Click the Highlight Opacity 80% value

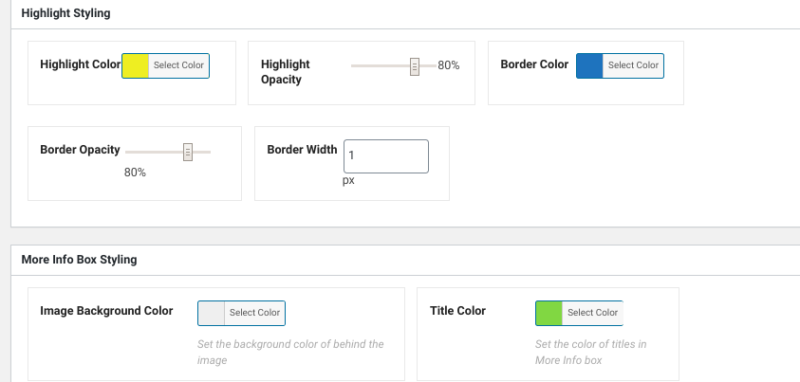tap(448, 65)
